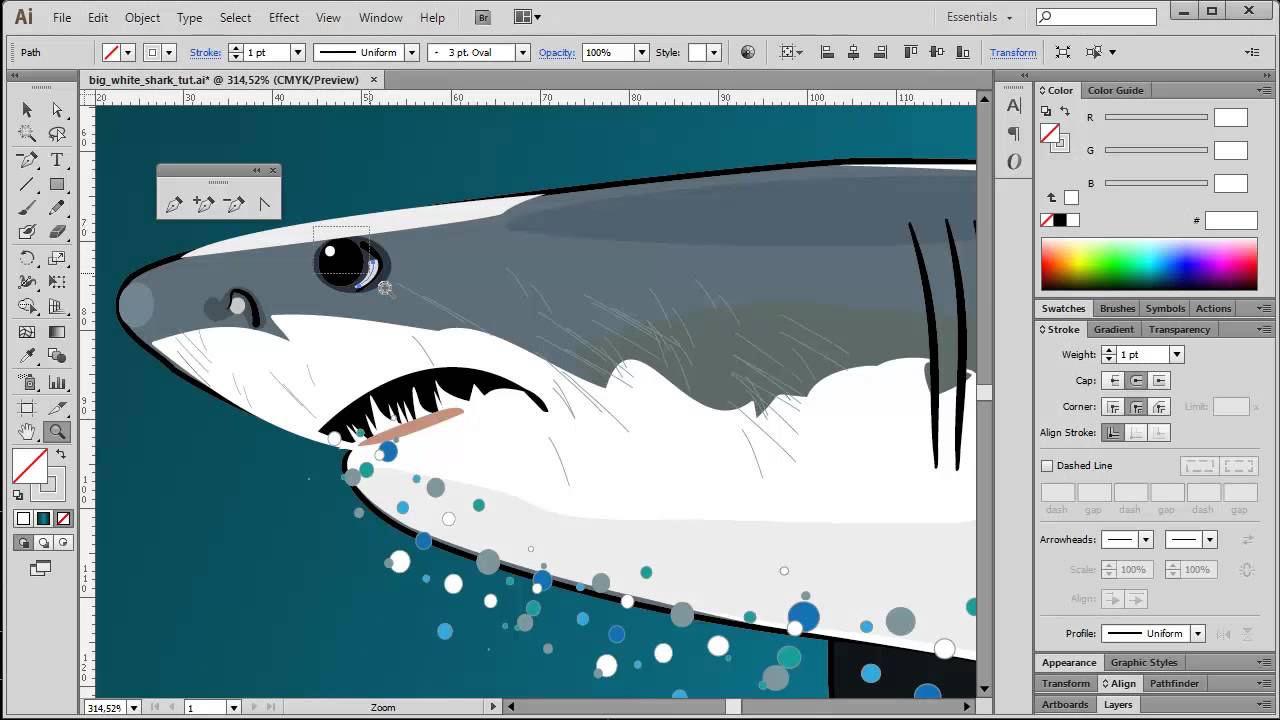
Task: Click the Opacity link in control bar
Action: [x=556, y=52]
